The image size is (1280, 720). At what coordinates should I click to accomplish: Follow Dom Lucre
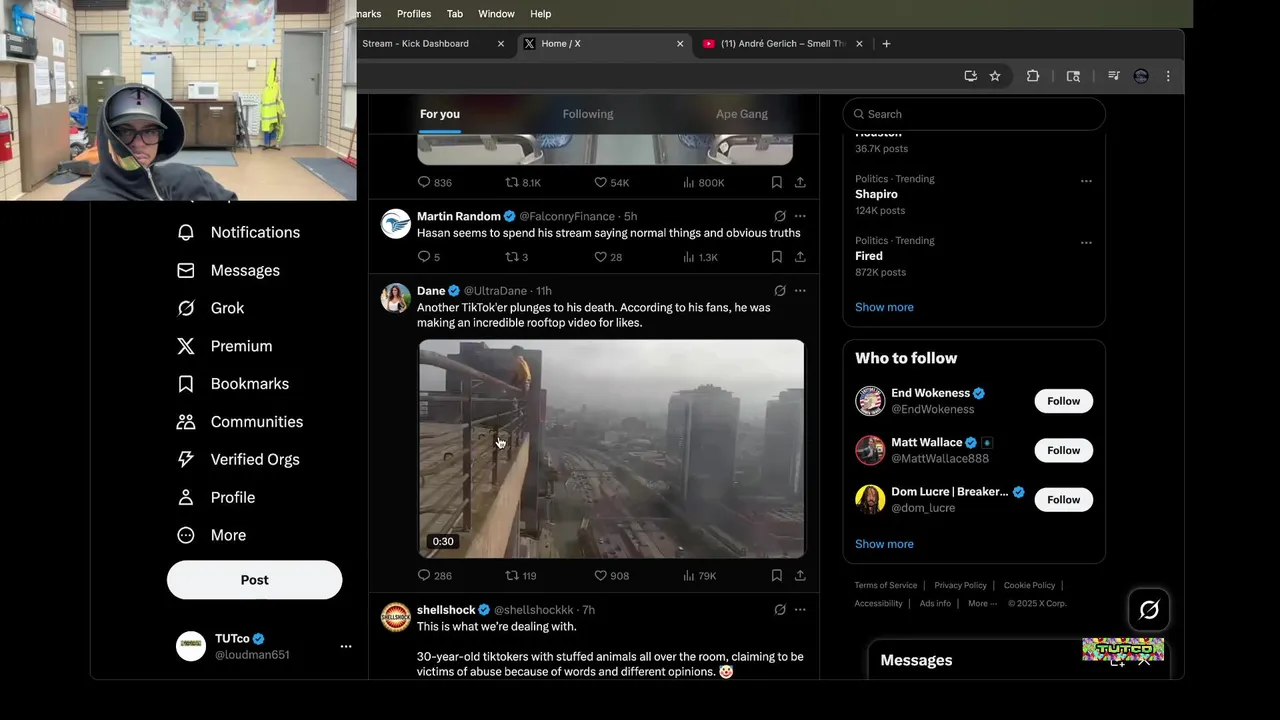tap(1064, 500)
